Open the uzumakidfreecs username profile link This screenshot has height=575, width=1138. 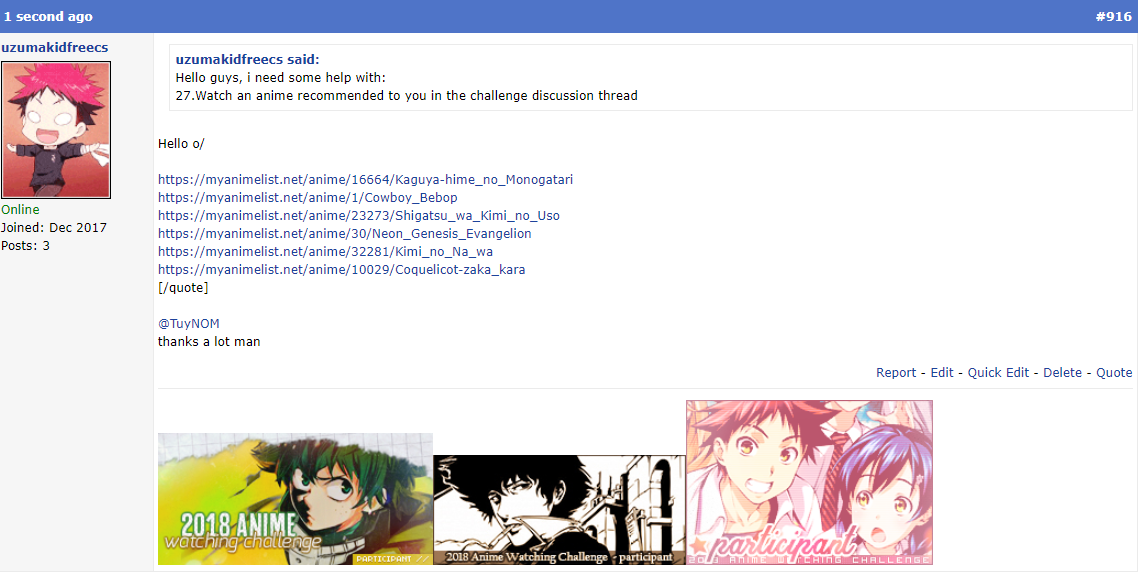coord(54,48)
